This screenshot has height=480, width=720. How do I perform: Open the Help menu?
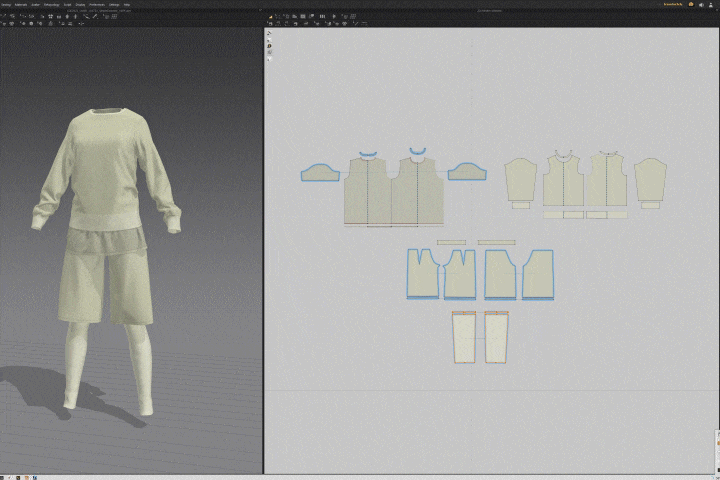pos(127,5)
